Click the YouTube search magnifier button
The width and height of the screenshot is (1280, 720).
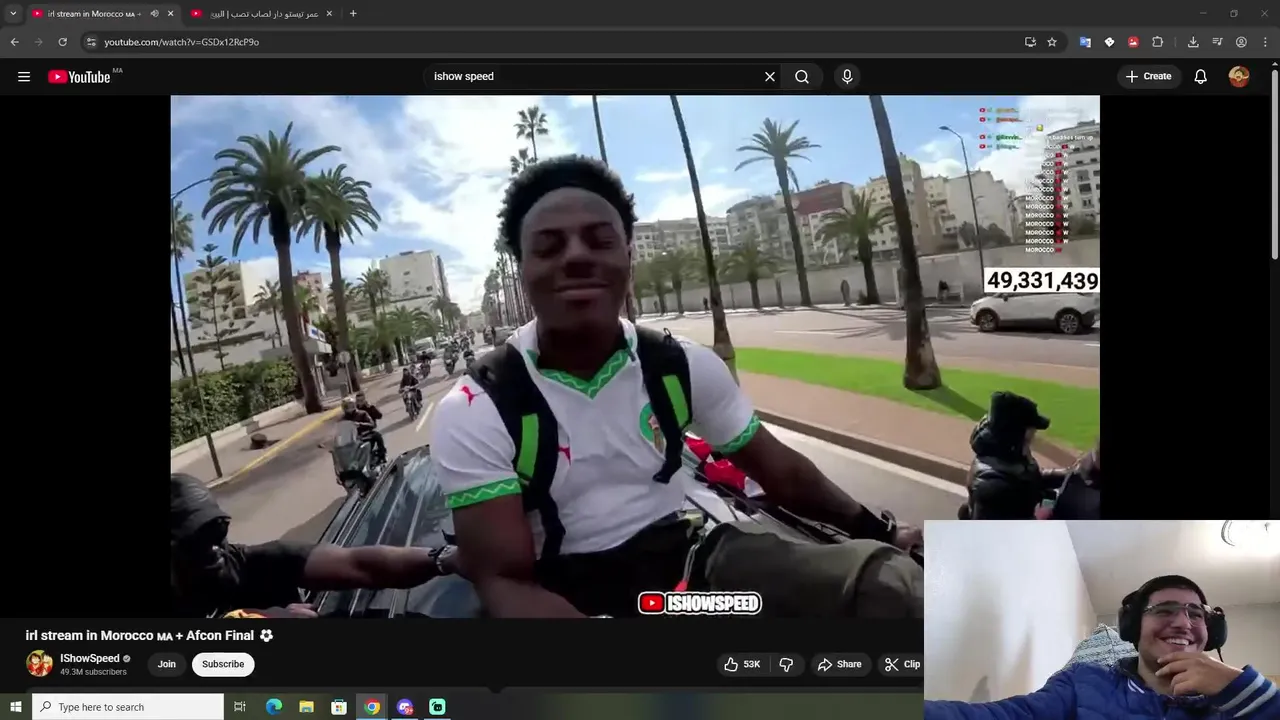pos(802,77)
